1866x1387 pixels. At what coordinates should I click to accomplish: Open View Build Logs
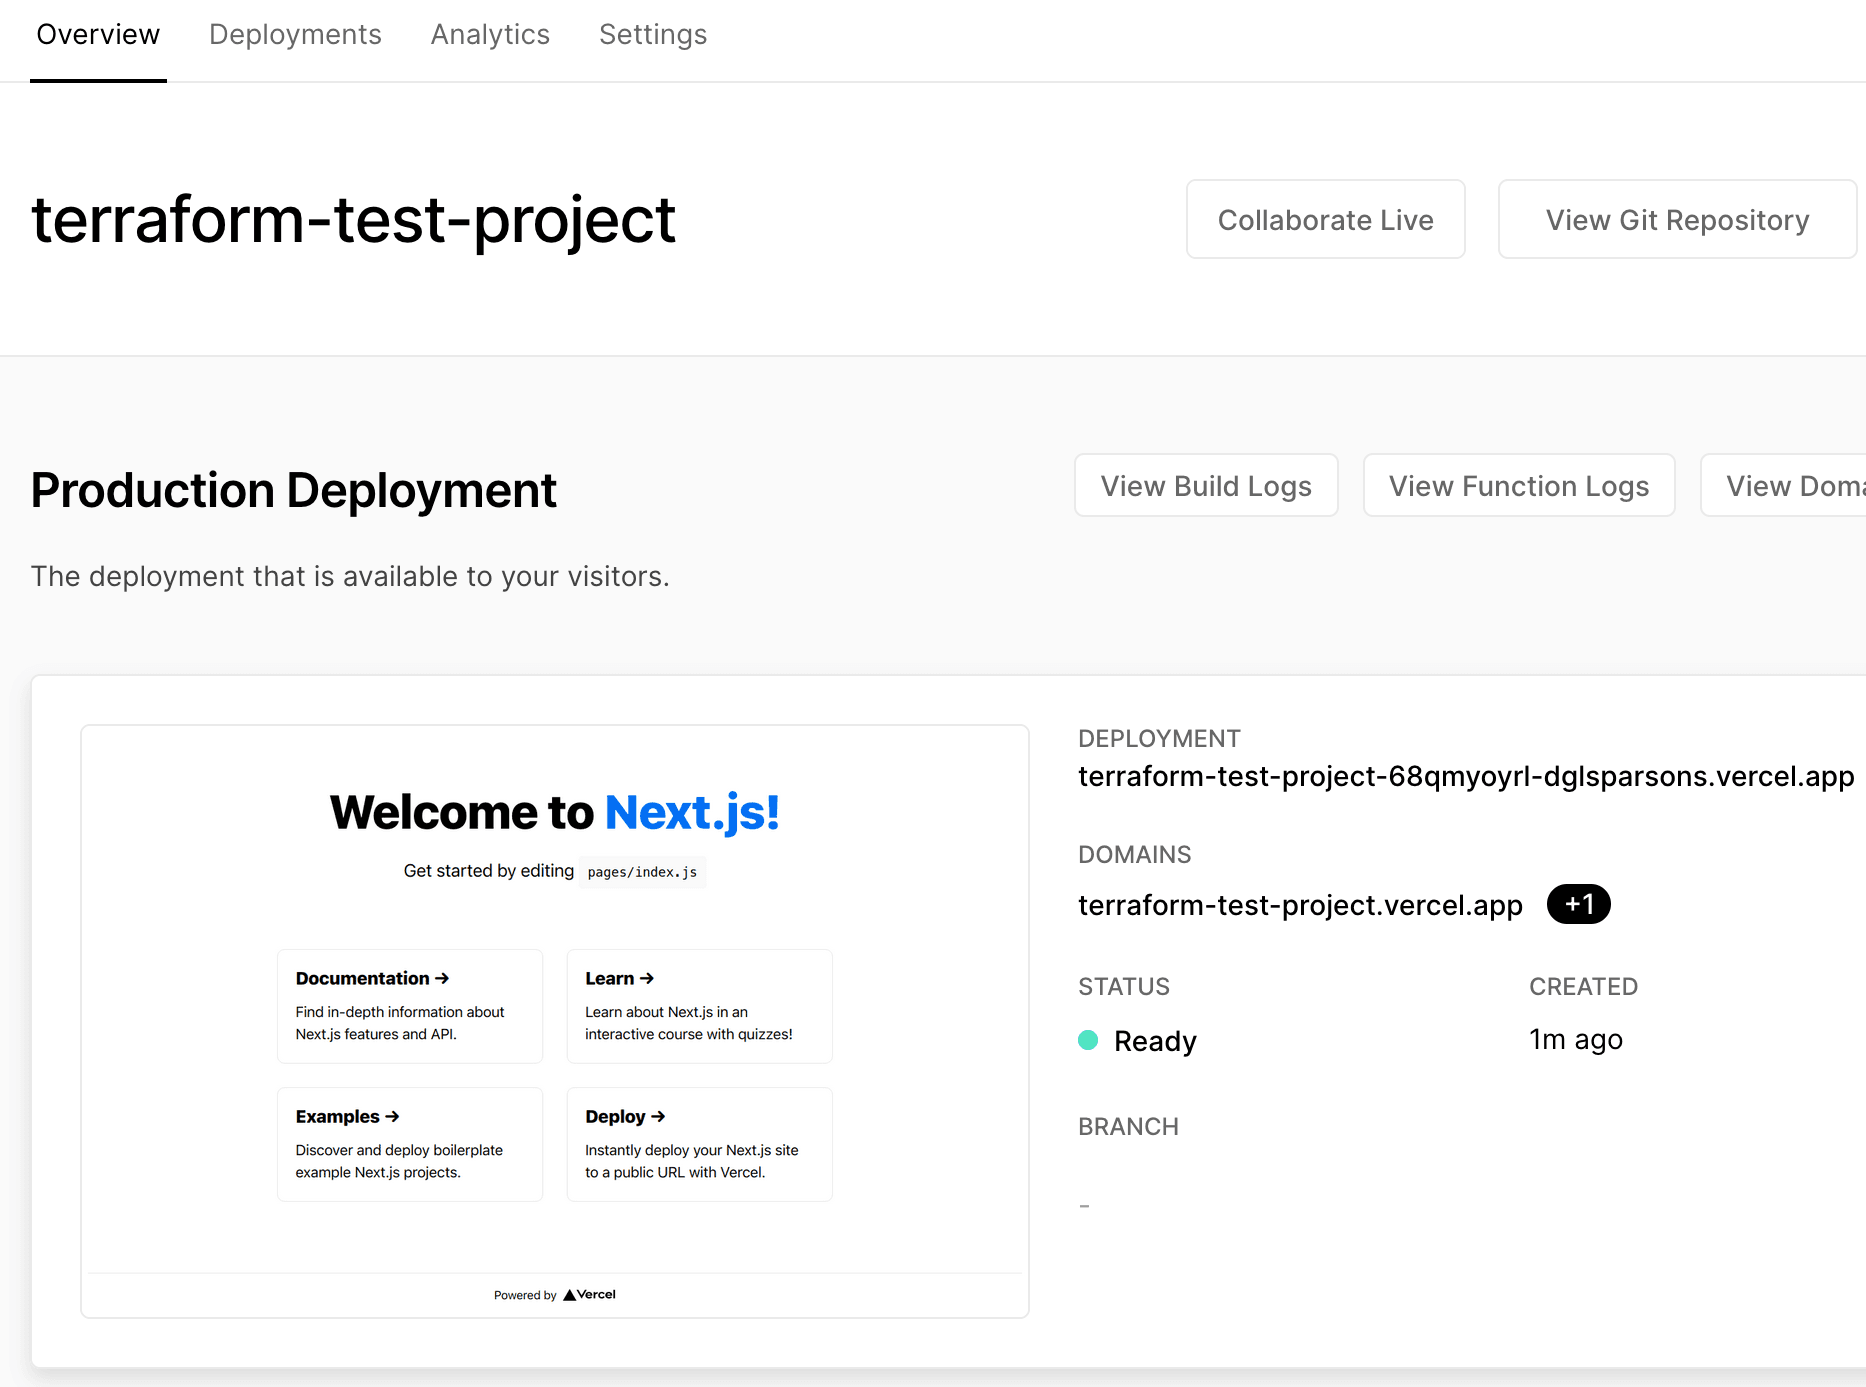coord(1206,485)
